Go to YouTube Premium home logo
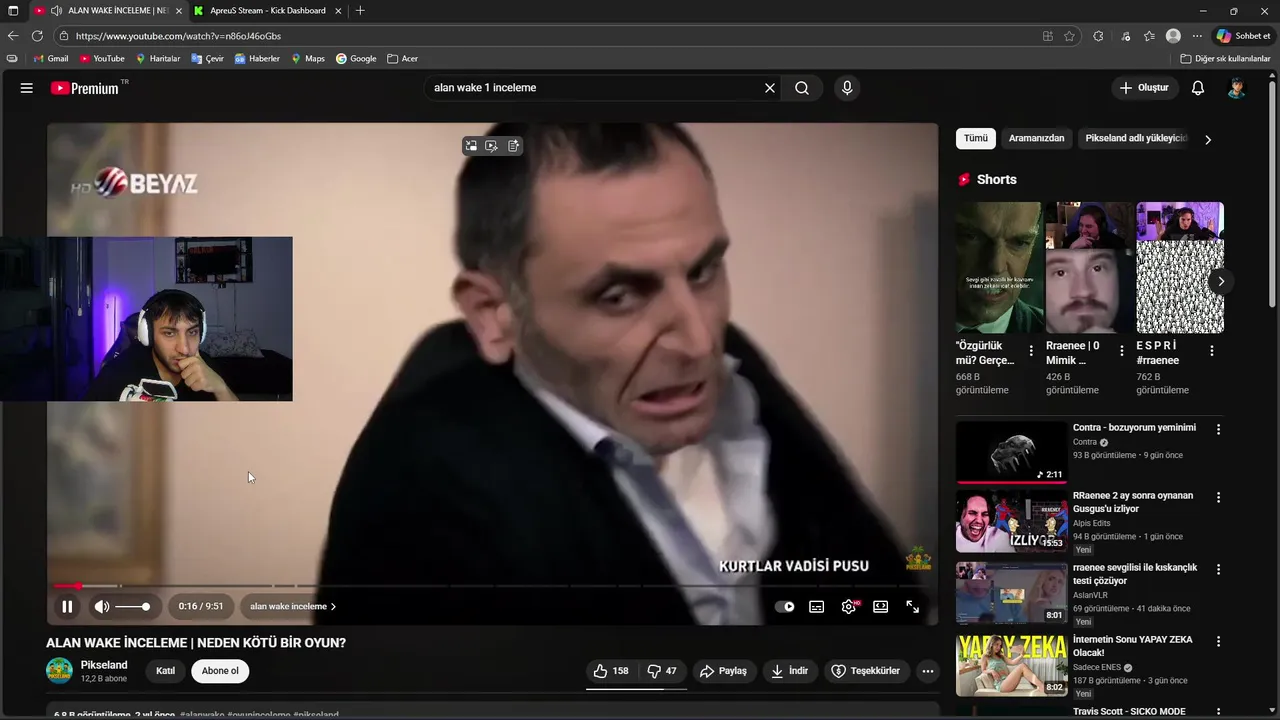This screenshot has width=1280, height=720. pyautogui.click(x=85, y=88)
